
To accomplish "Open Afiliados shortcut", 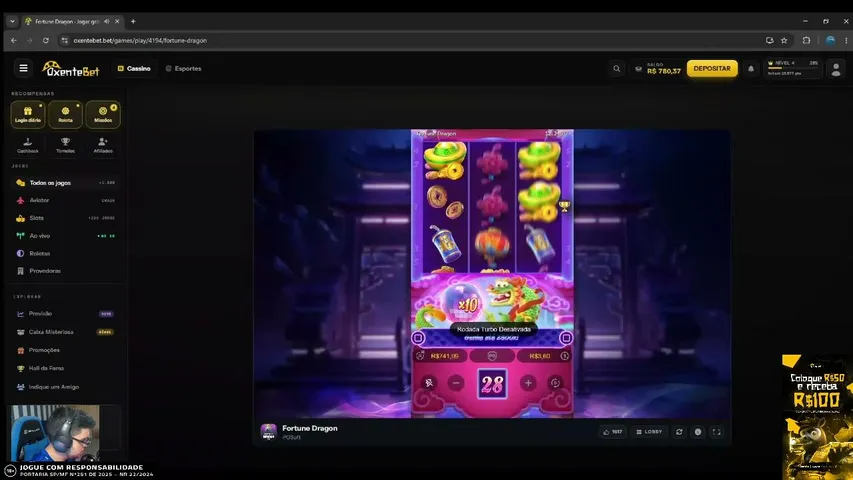I will point(103,145).
